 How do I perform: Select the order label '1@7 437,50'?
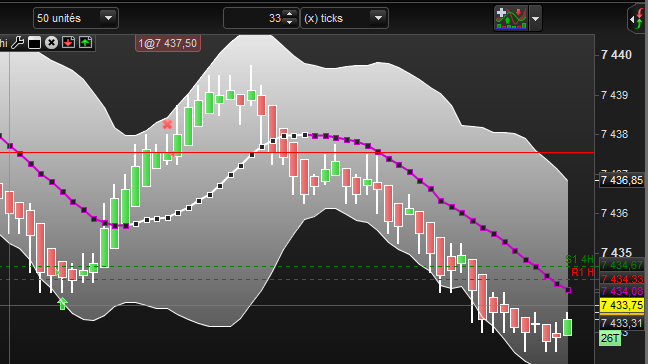168,43
